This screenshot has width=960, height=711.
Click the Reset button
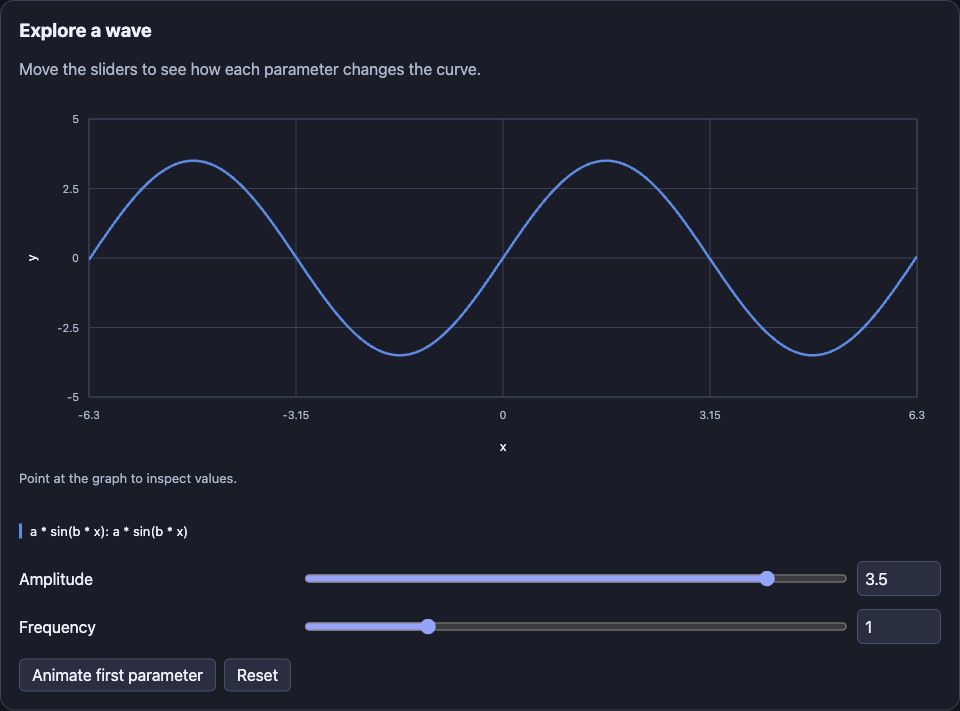(257, 675)
